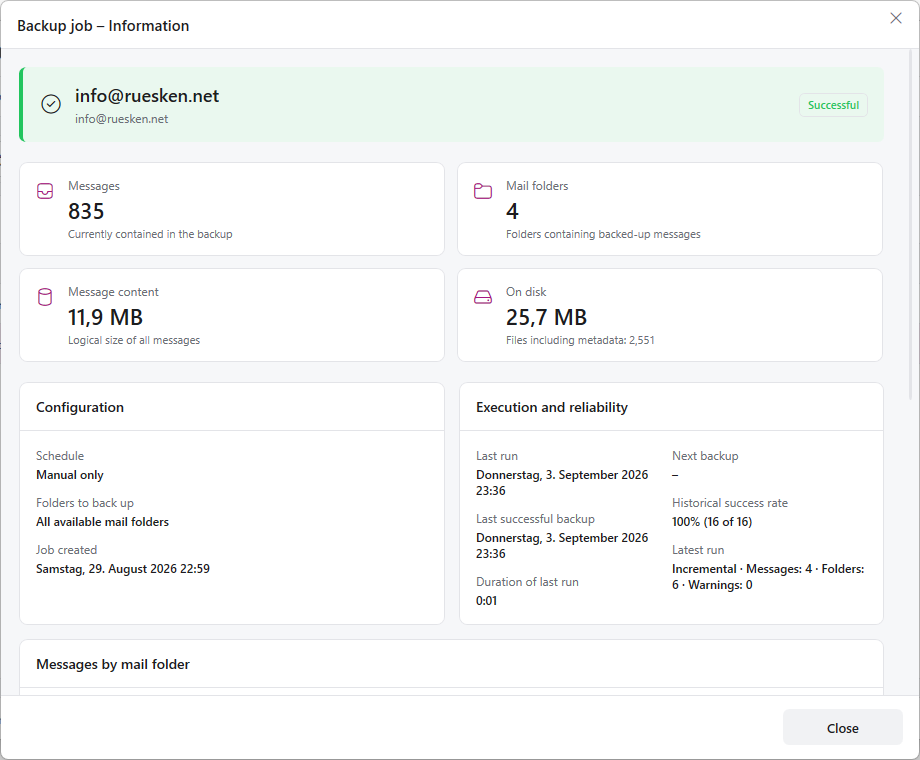Close the dialog with the X icon
Viewport: 920px width, 760px height.
click(895, 18)
